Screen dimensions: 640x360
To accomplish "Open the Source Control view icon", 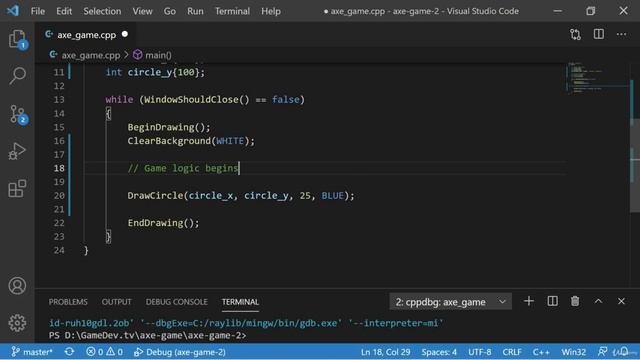I will (17, 114).
